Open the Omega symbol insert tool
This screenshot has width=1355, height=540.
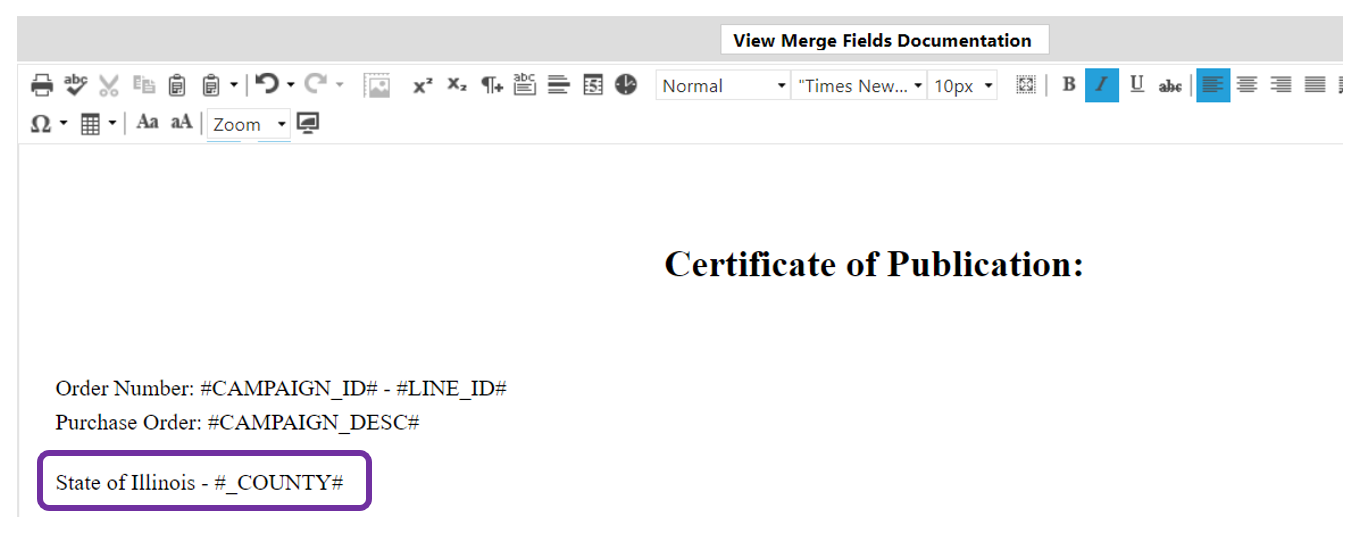pyautogui.click(x=41, y=124)
